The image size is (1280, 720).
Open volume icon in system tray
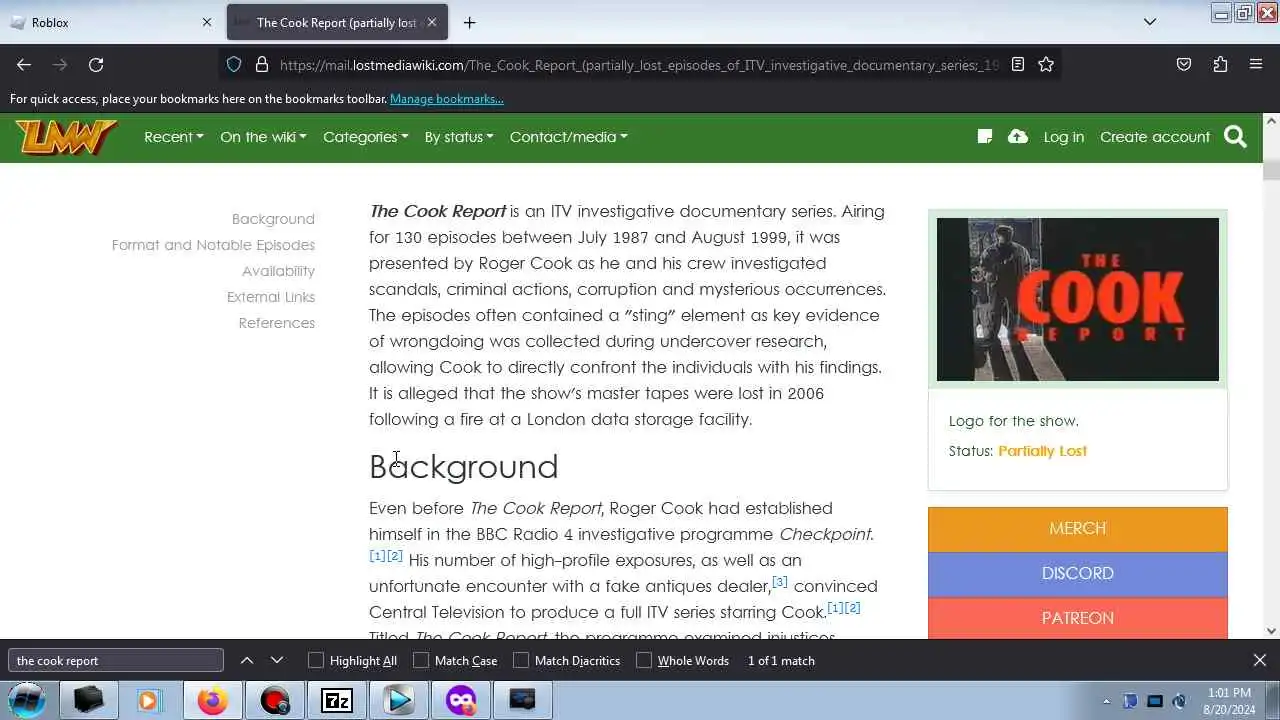1179,701
